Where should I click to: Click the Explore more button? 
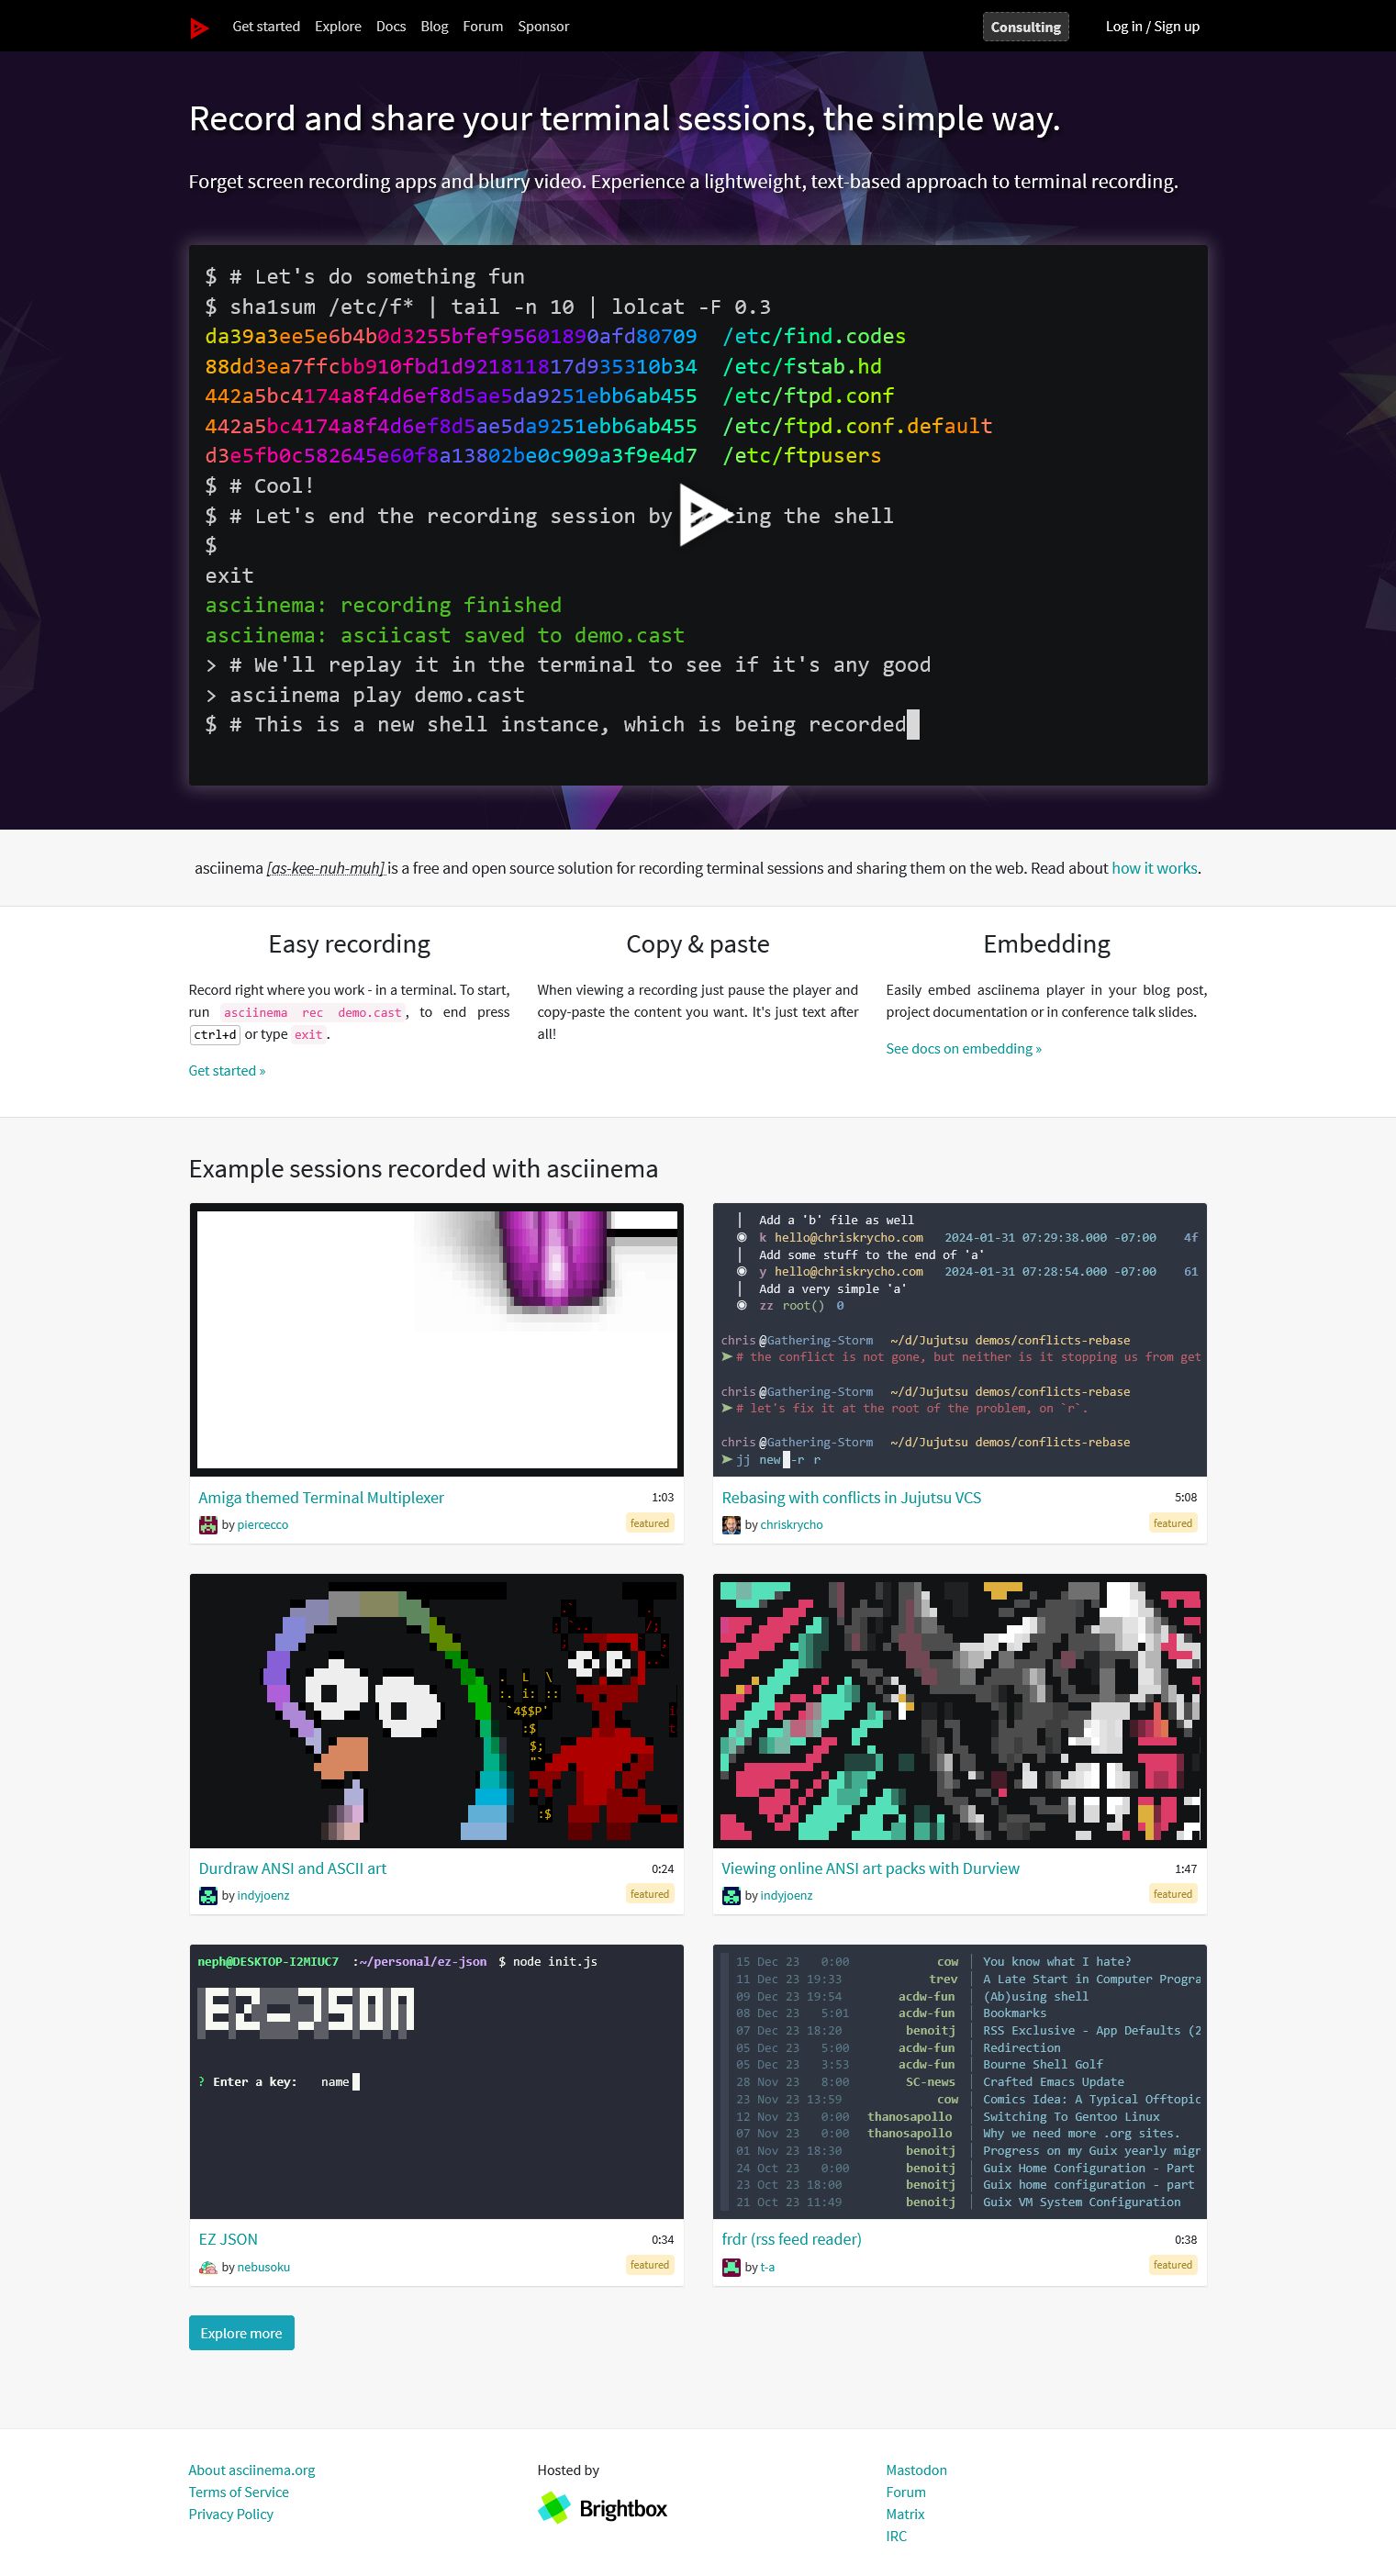(241, 2333)
